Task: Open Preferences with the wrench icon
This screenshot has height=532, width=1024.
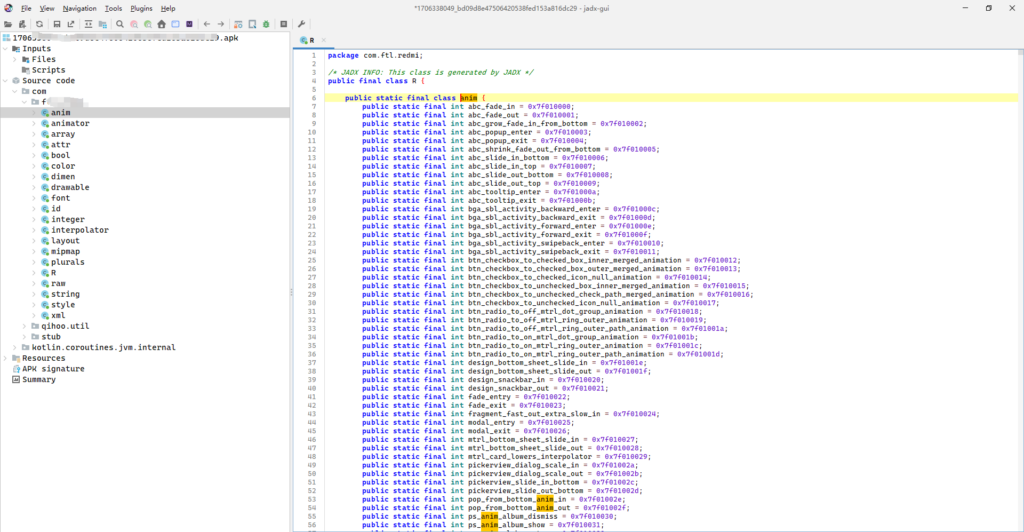Action: click(302, 23)
